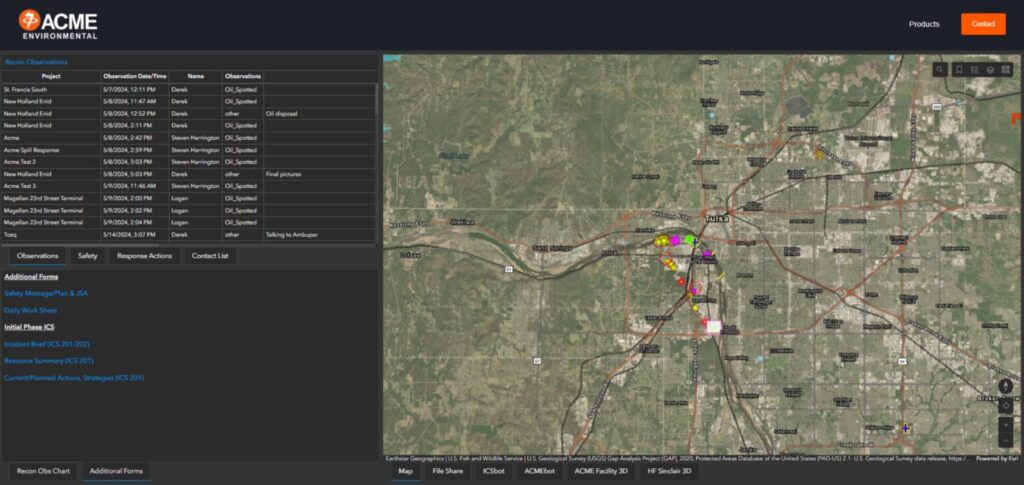Select the Map tab
This screenshot has height=485, width=1024.
pyautogui.click(x=406, y=471)
